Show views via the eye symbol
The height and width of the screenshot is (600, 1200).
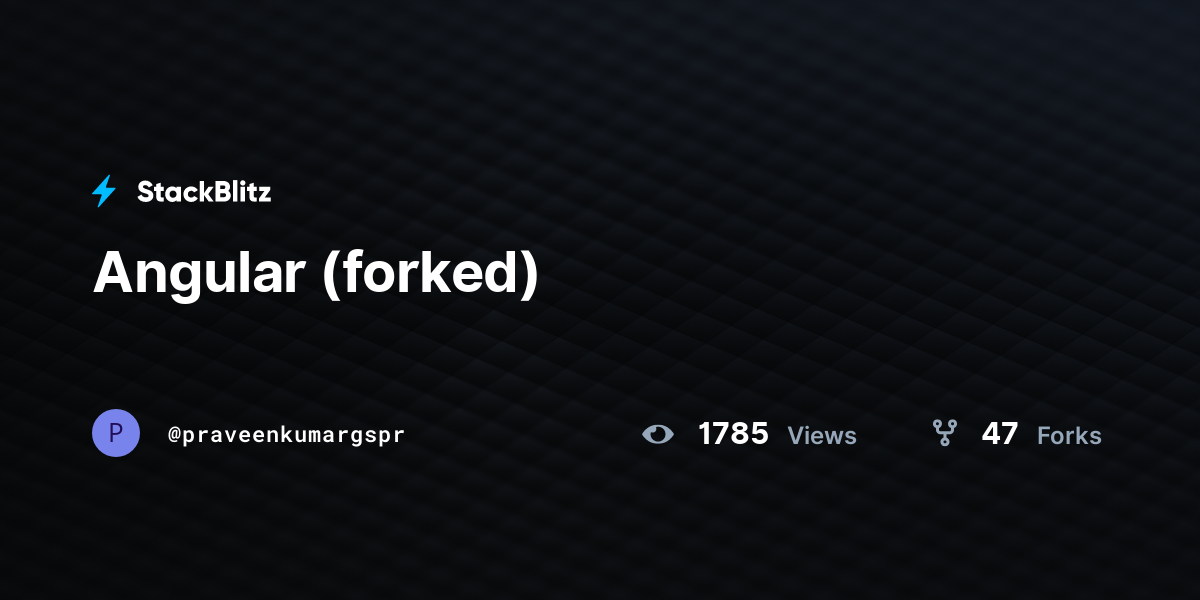658,434
